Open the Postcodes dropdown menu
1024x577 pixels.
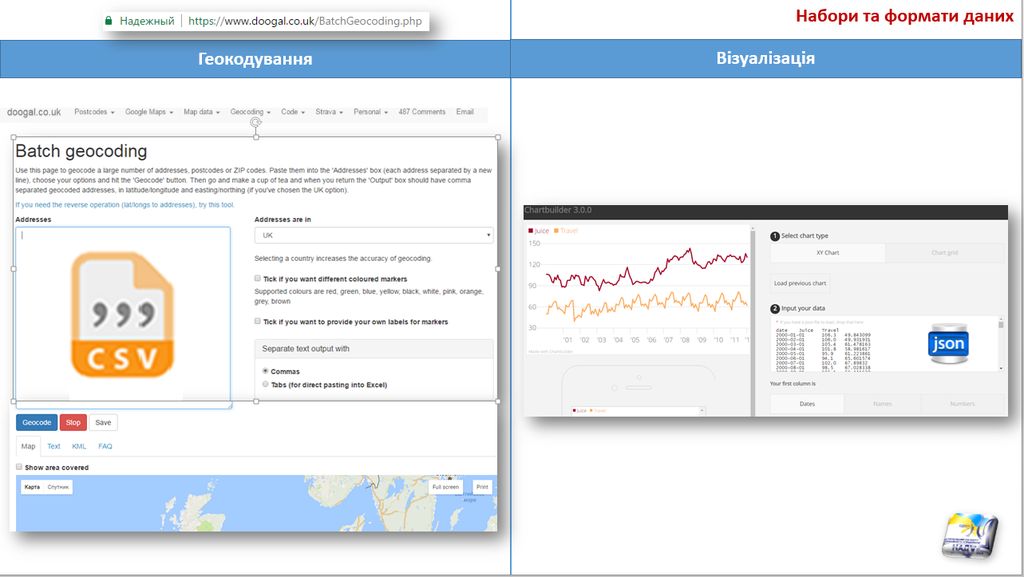[94, 112]
